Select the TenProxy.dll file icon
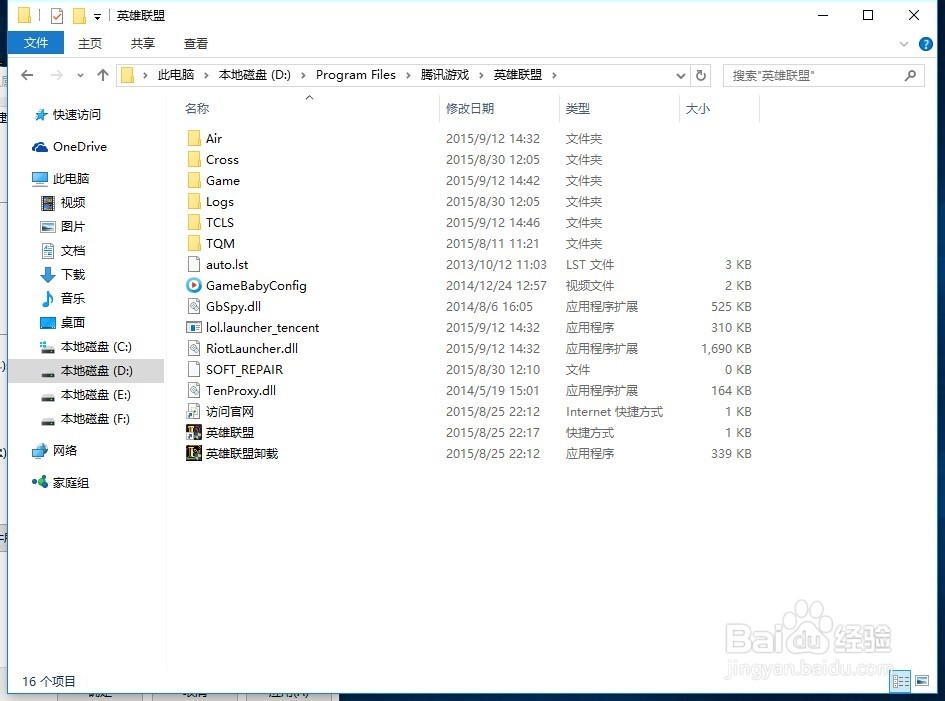Viewport: 945px width, 701px height. coord(194,391)
